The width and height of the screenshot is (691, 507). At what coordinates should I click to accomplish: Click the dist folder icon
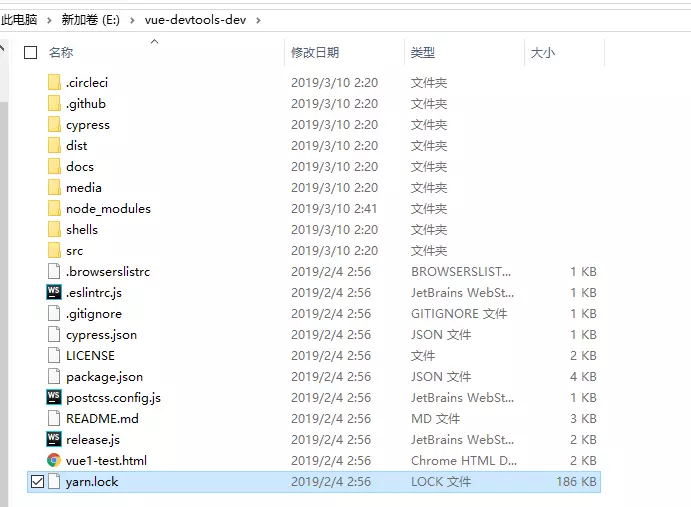(x=54, y=145)
